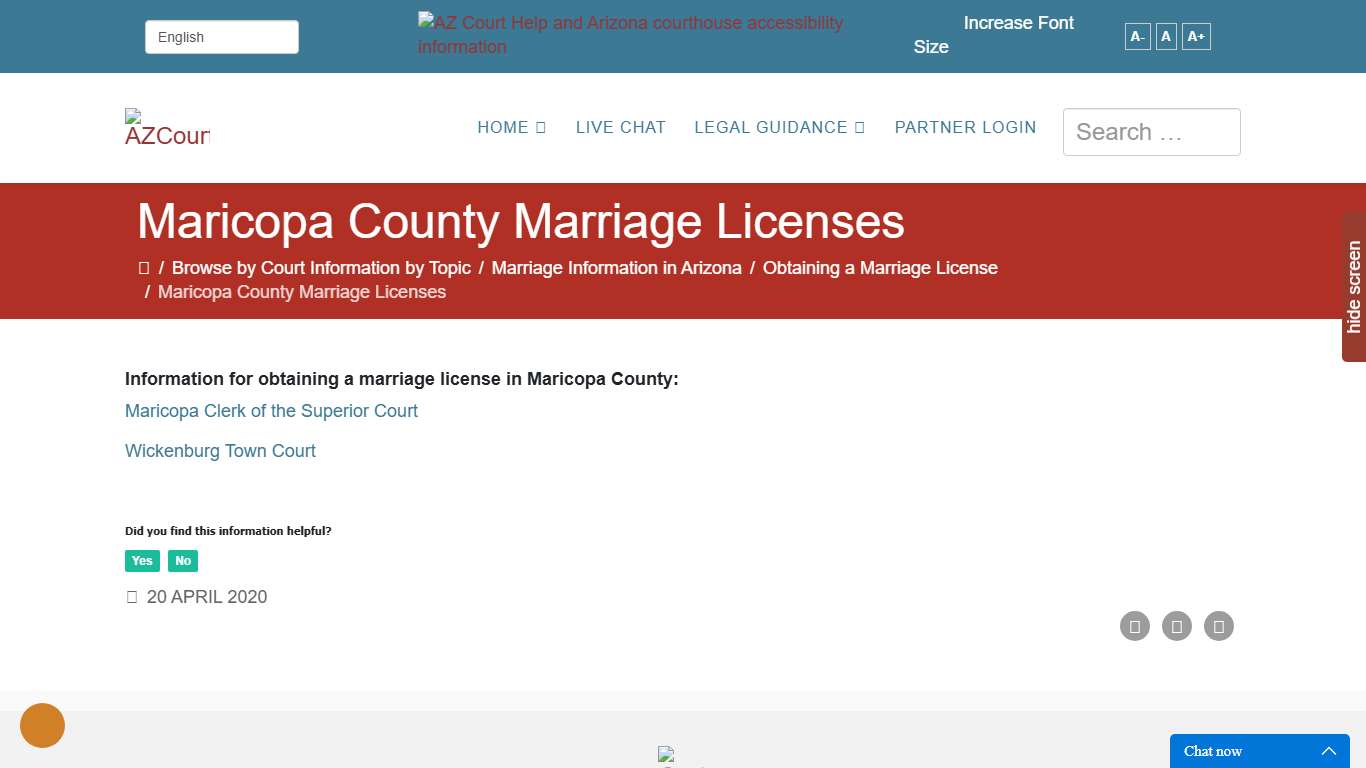Click the AZCourt logo
The width and height of the screenshot is (1366, 768).
tap(166, 128)
